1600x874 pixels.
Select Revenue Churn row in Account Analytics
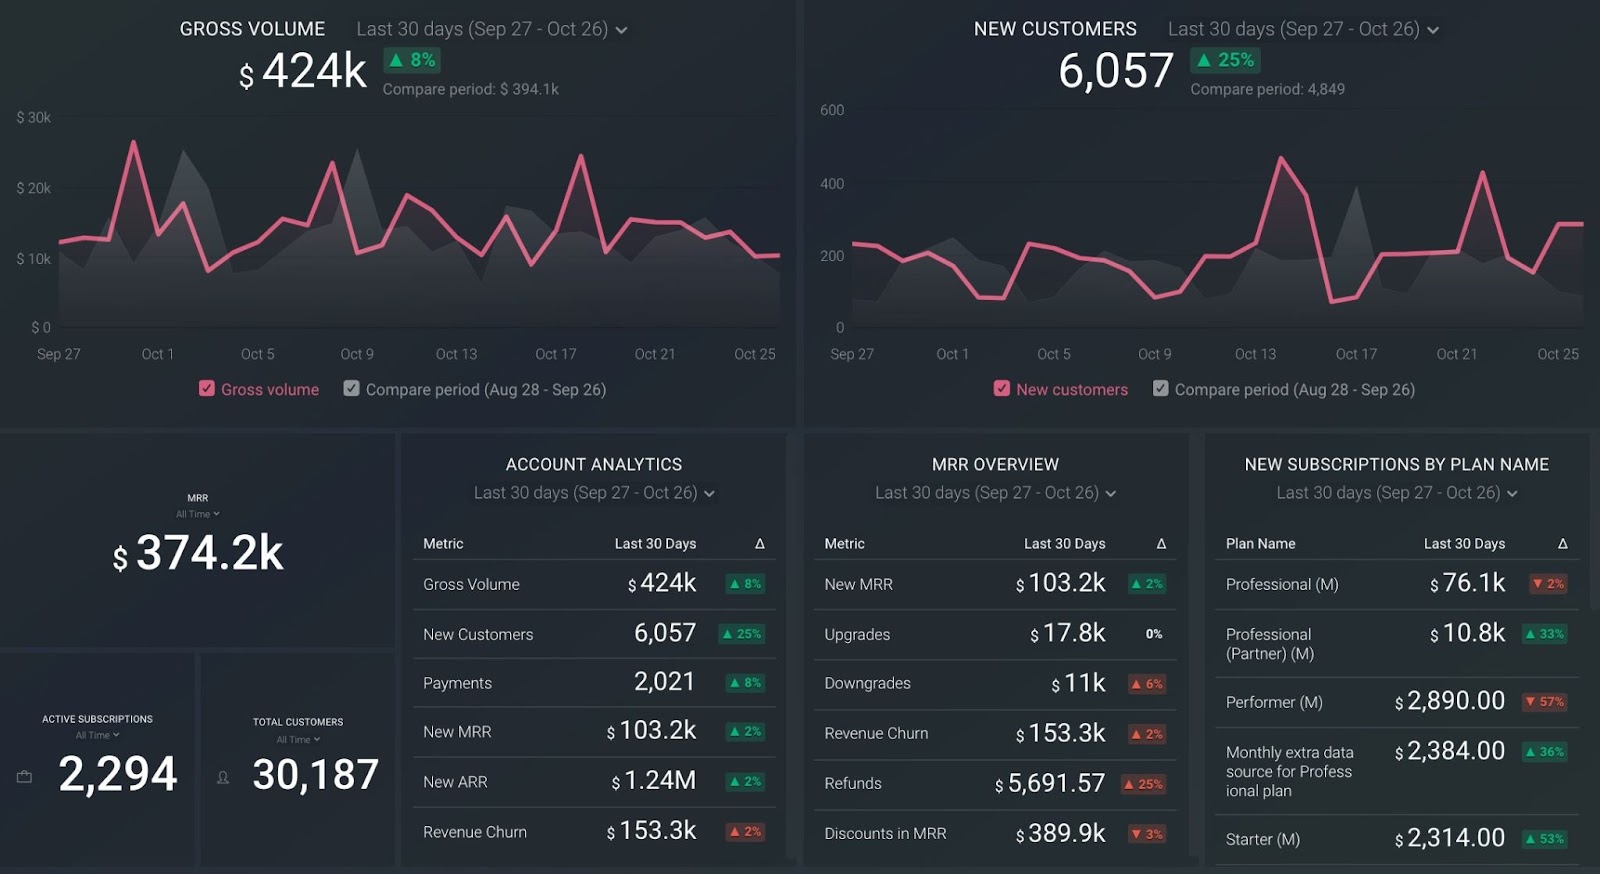[x=594, y=831]
